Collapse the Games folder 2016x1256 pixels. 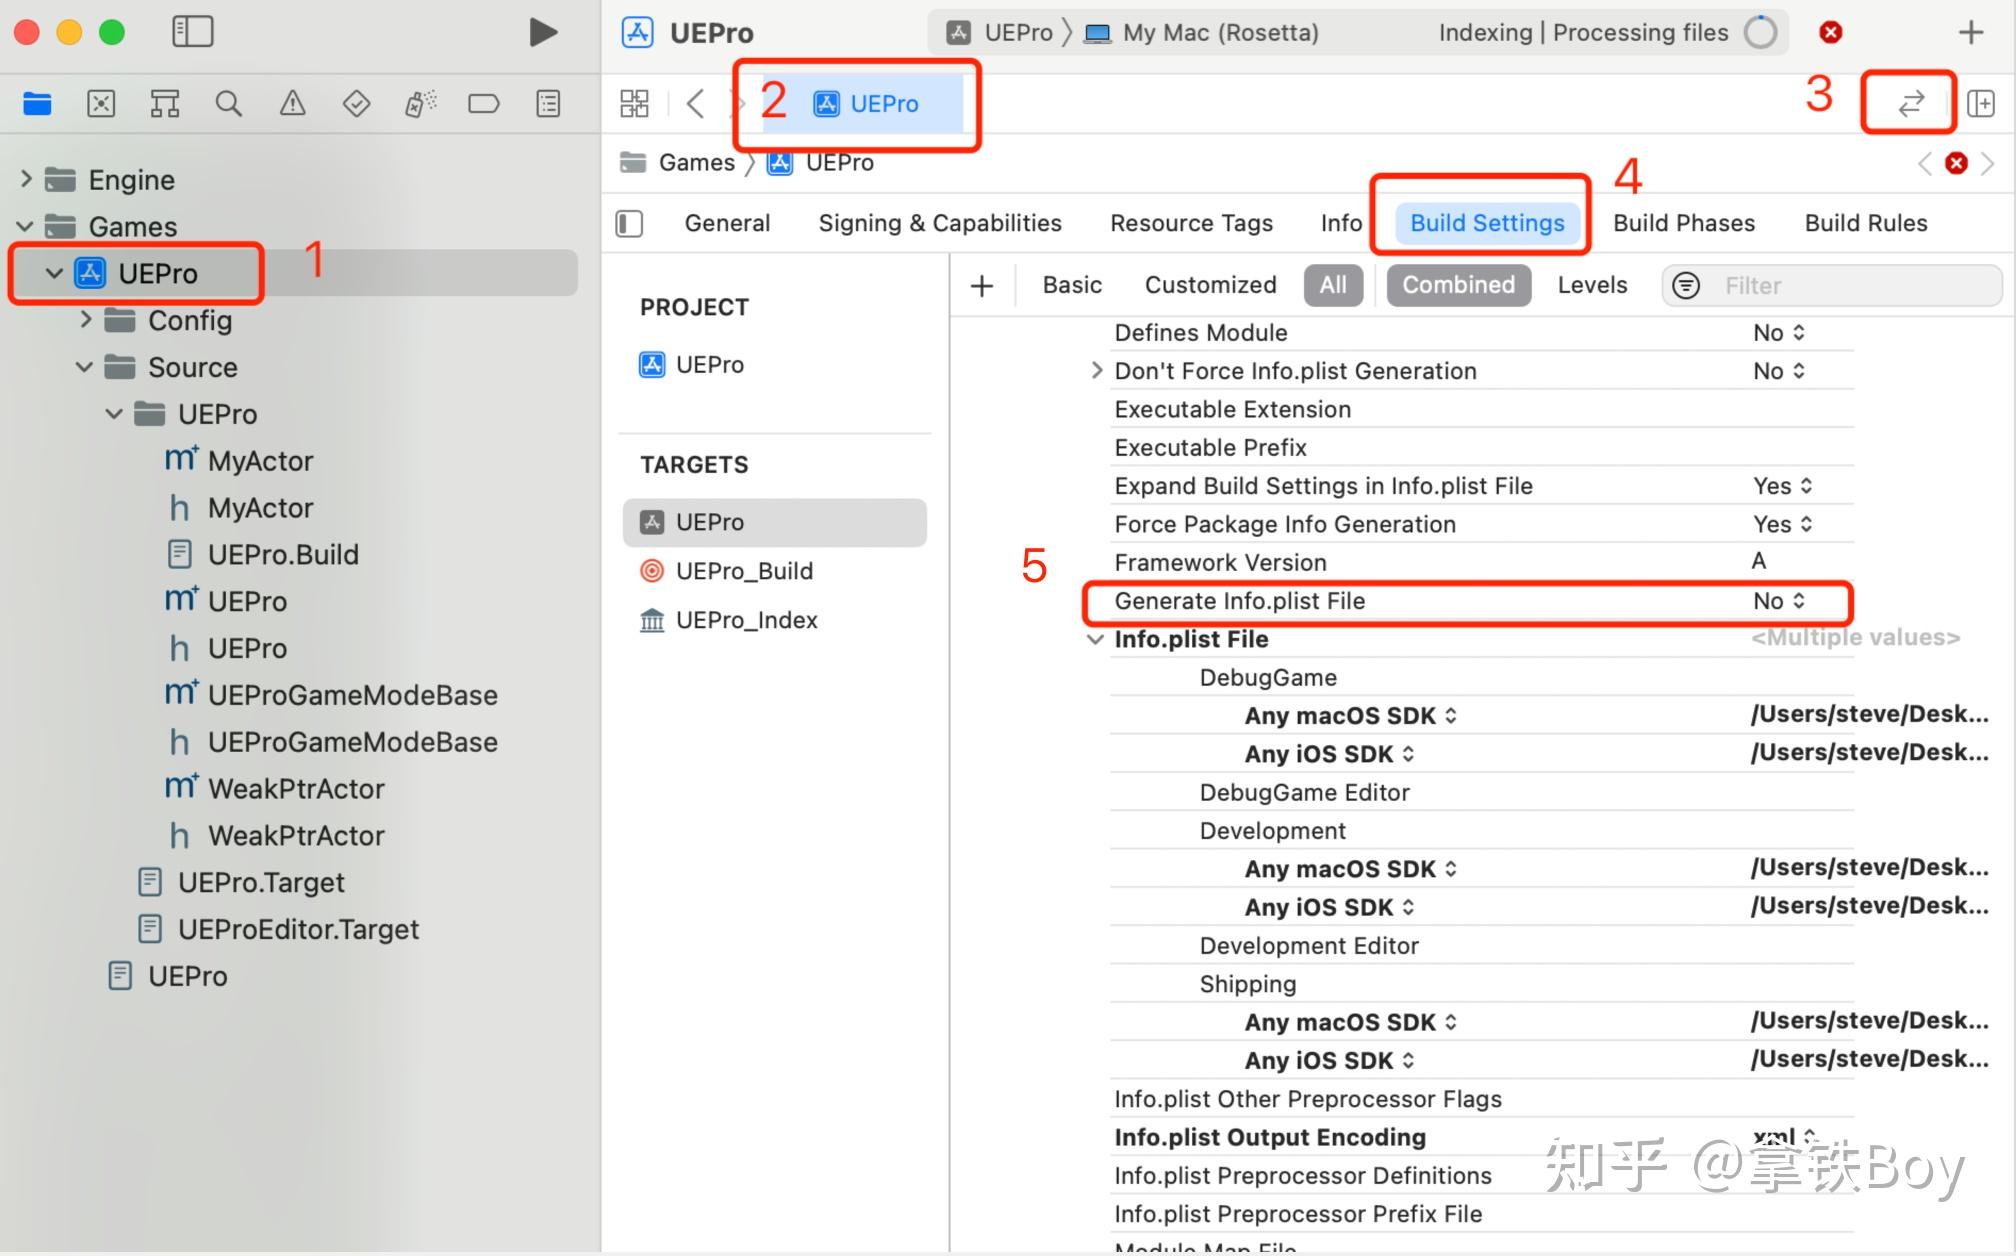[26, 226]
